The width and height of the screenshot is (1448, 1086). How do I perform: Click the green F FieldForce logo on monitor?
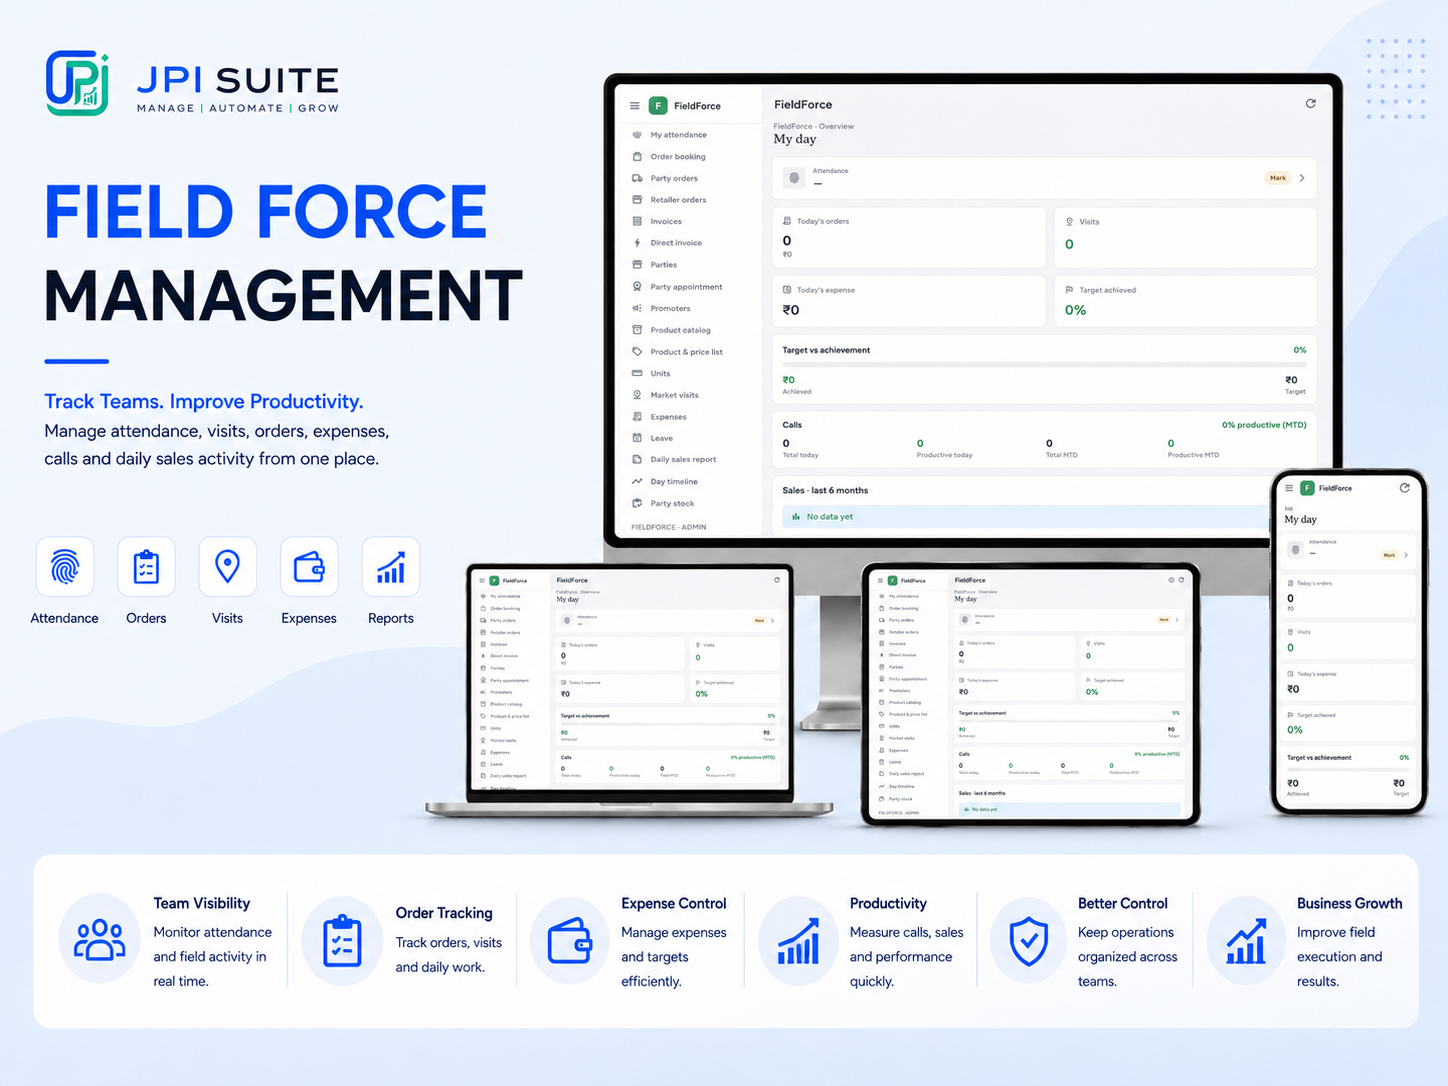coord(658,105)
